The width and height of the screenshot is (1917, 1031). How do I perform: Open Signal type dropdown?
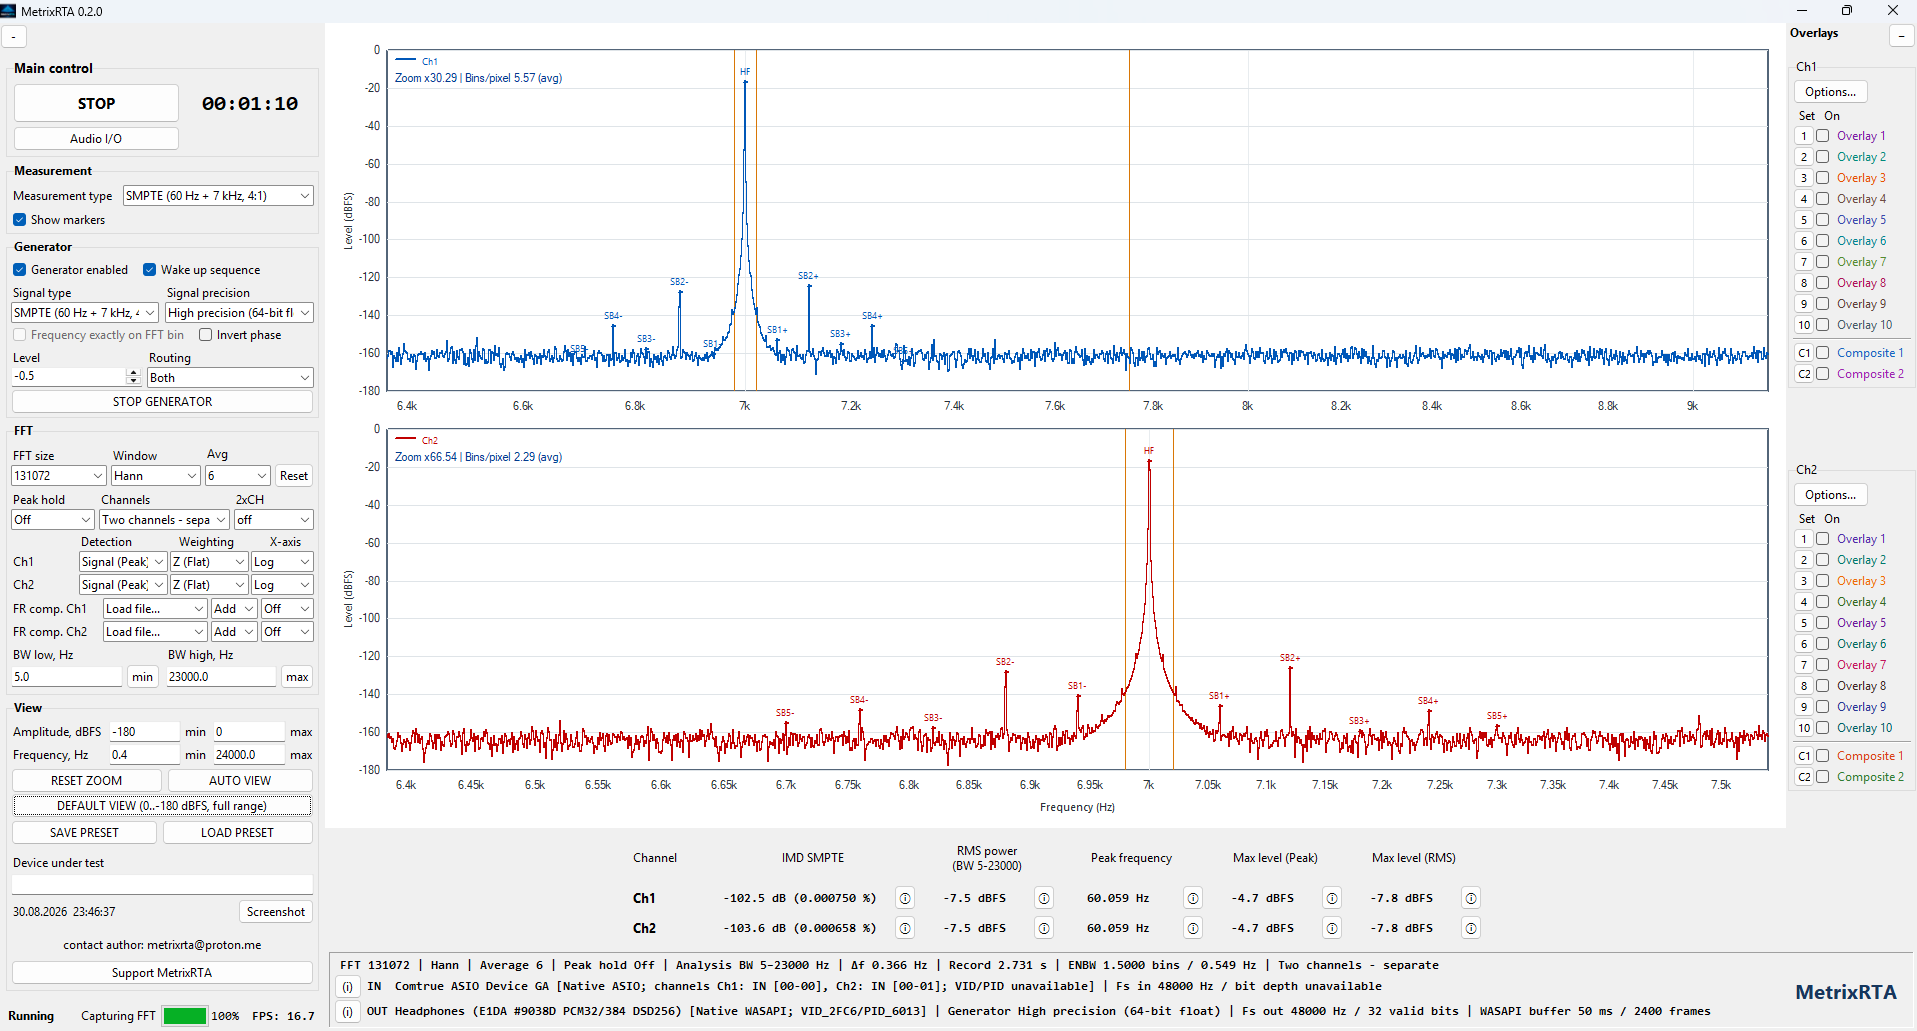click(85, 313)
